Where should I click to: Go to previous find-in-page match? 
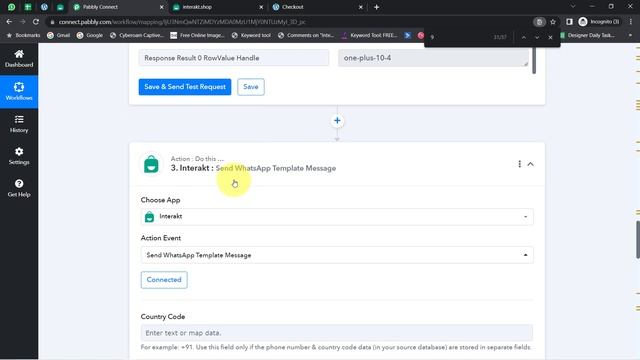point(524,37)
